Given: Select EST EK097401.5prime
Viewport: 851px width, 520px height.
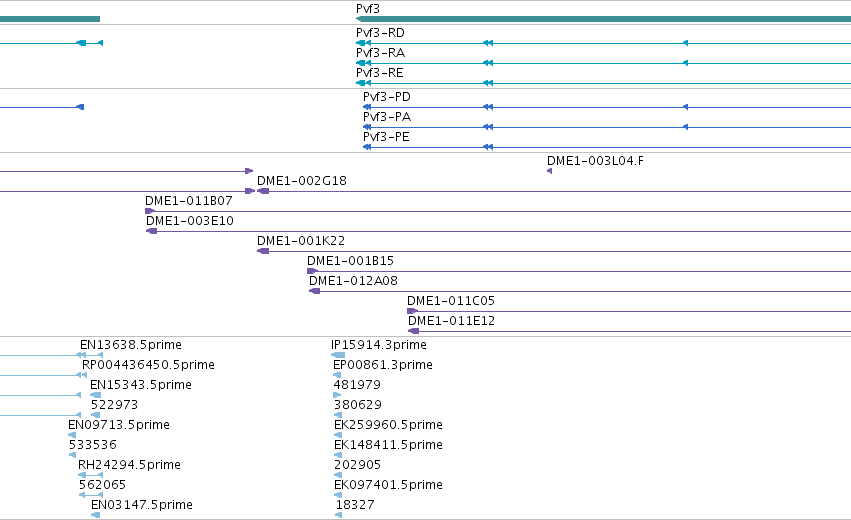Looking at the screenshot, I should pyautogui.click(x=388, y=485).
